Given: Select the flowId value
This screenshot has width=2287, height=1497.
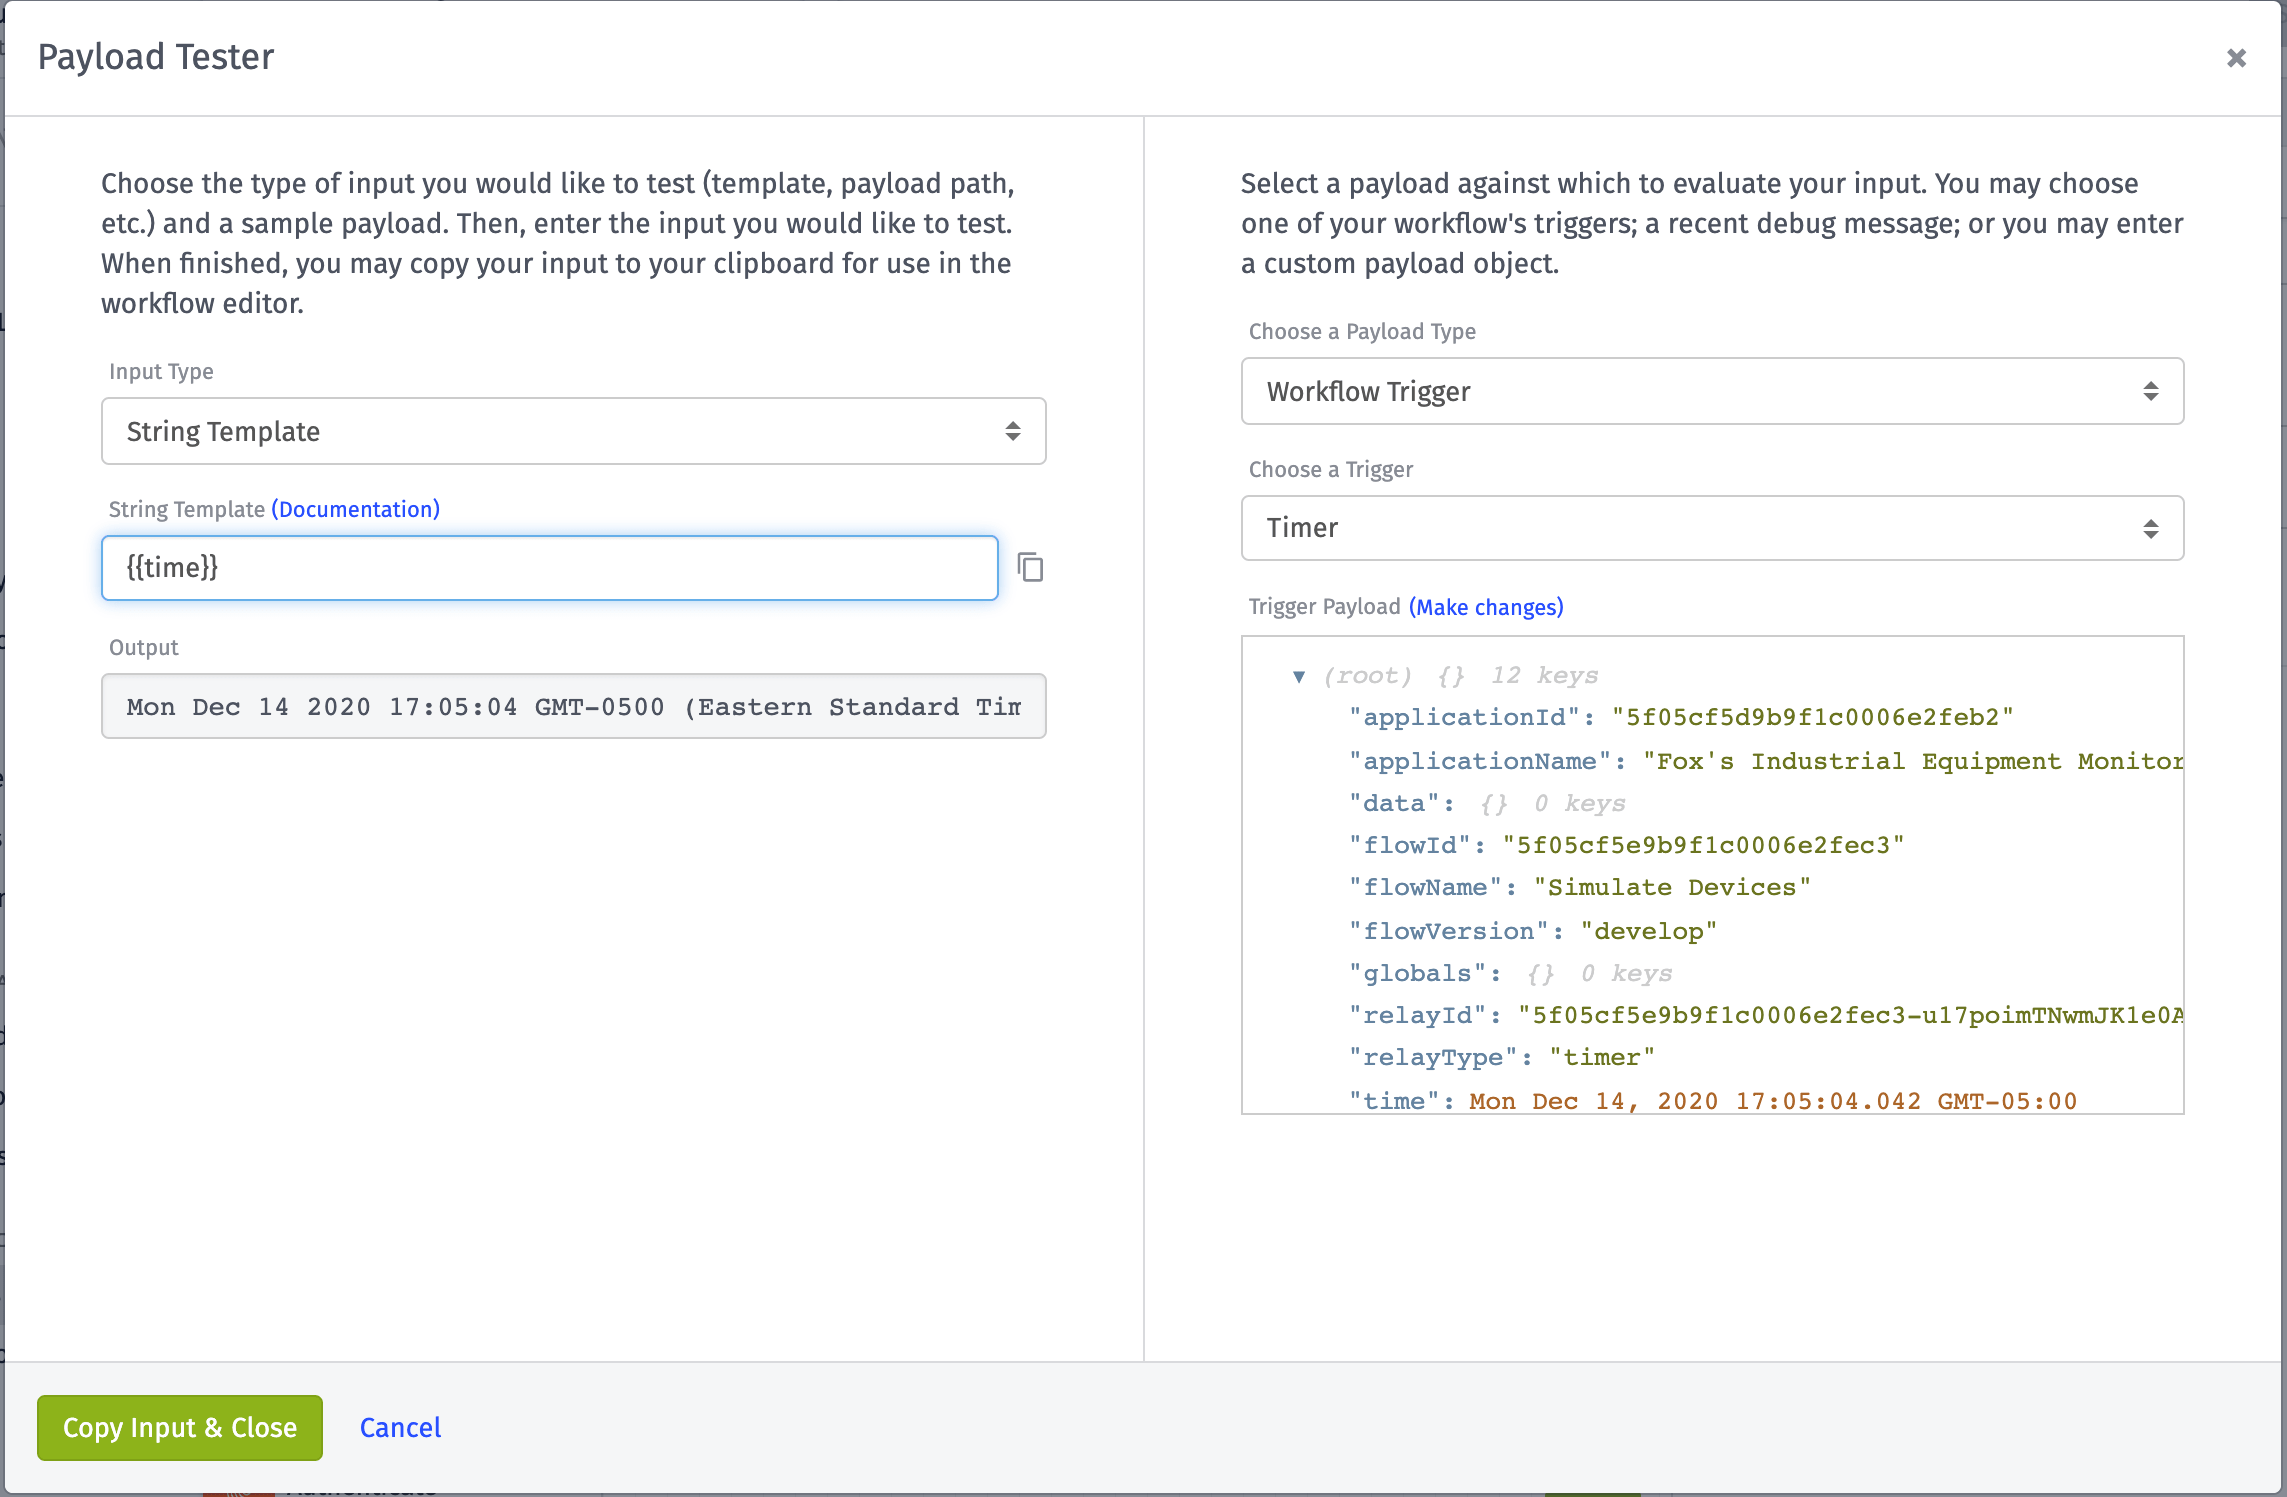Looking at the screenshot, I should [1703, 845].
